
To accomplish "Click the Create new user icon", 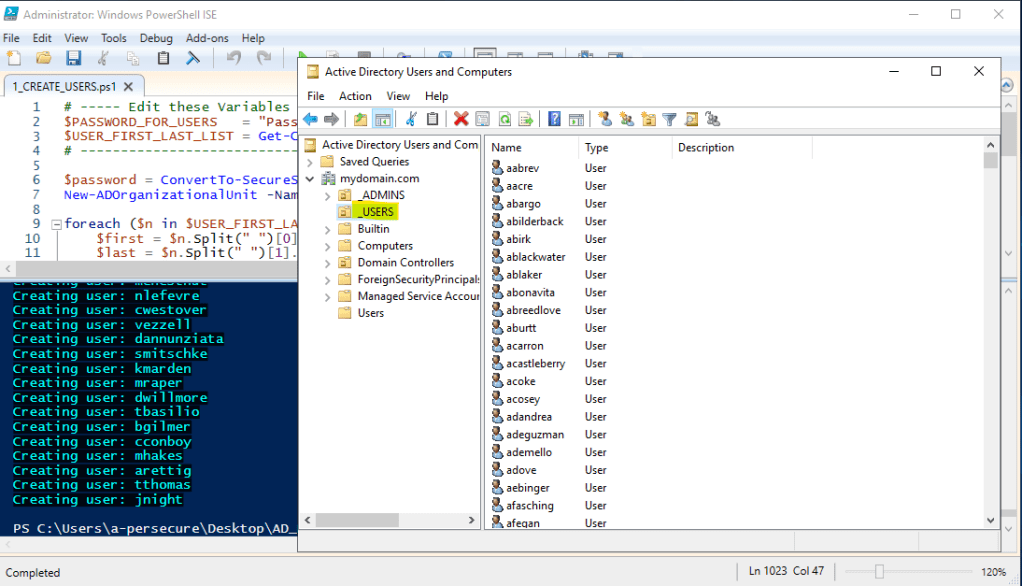I will tap(604, 119).
